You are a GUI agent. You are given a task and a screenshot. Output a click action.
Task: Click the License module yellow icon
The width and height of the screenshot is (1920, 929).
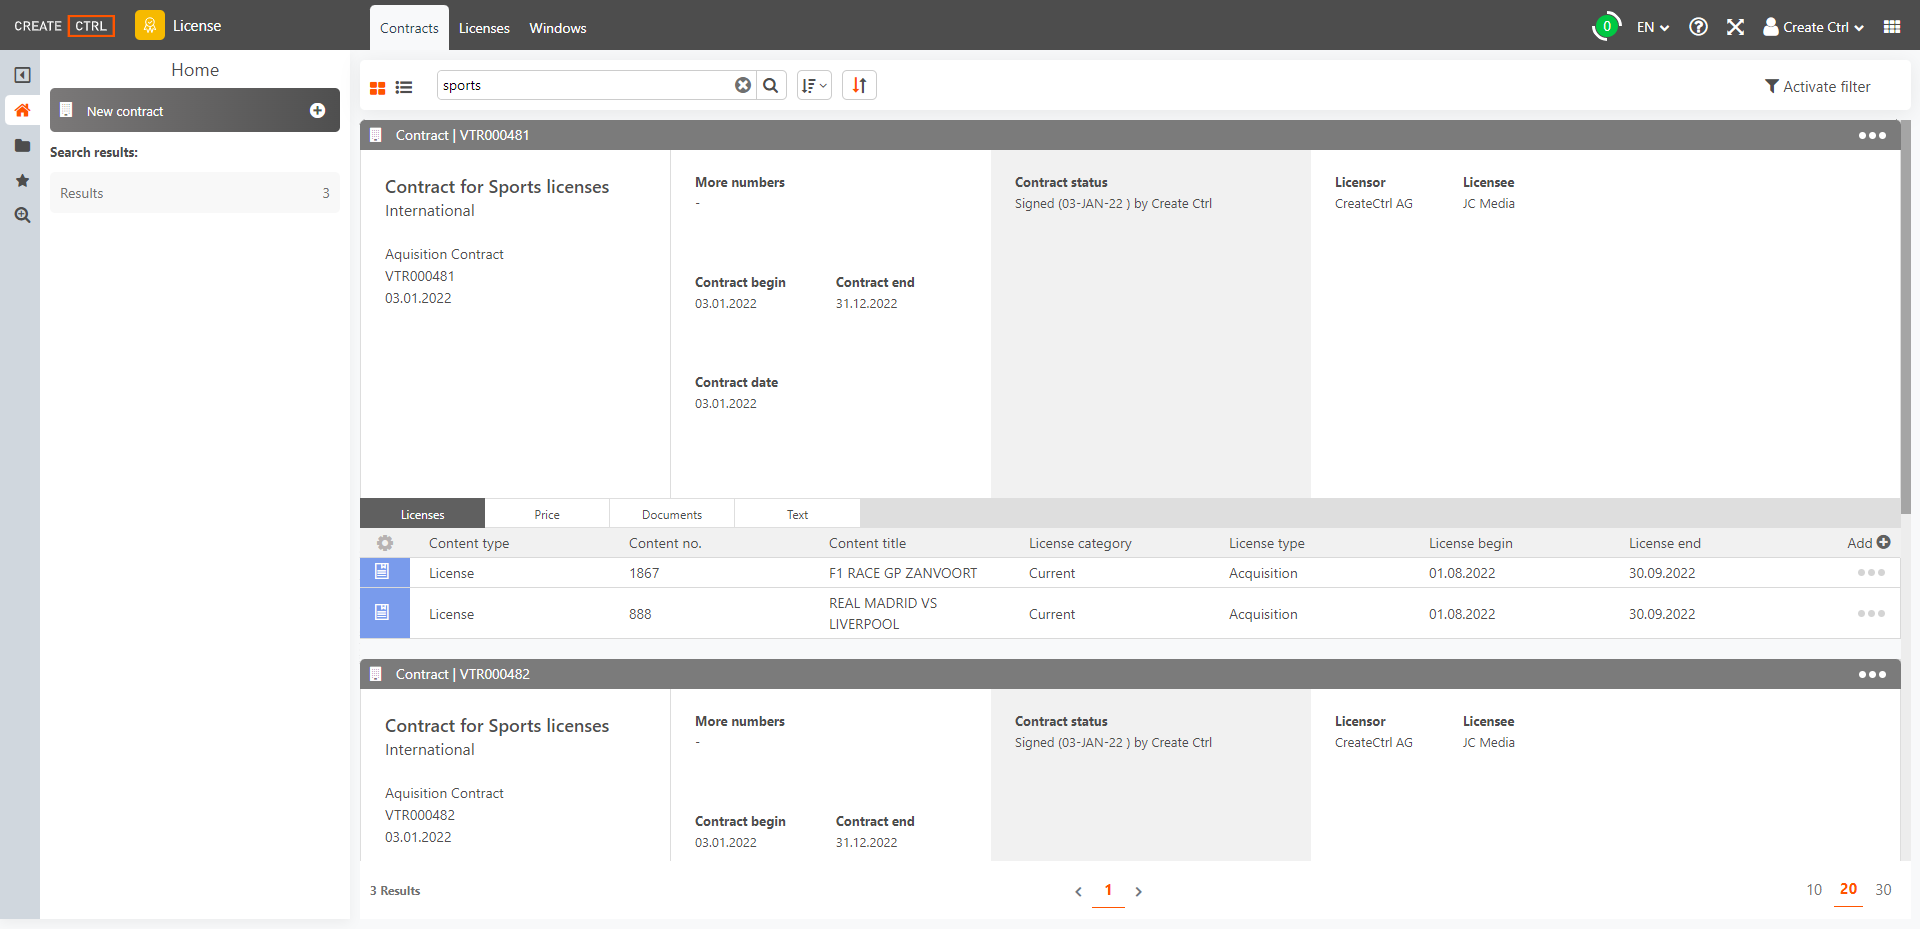[x=150, y=25]
